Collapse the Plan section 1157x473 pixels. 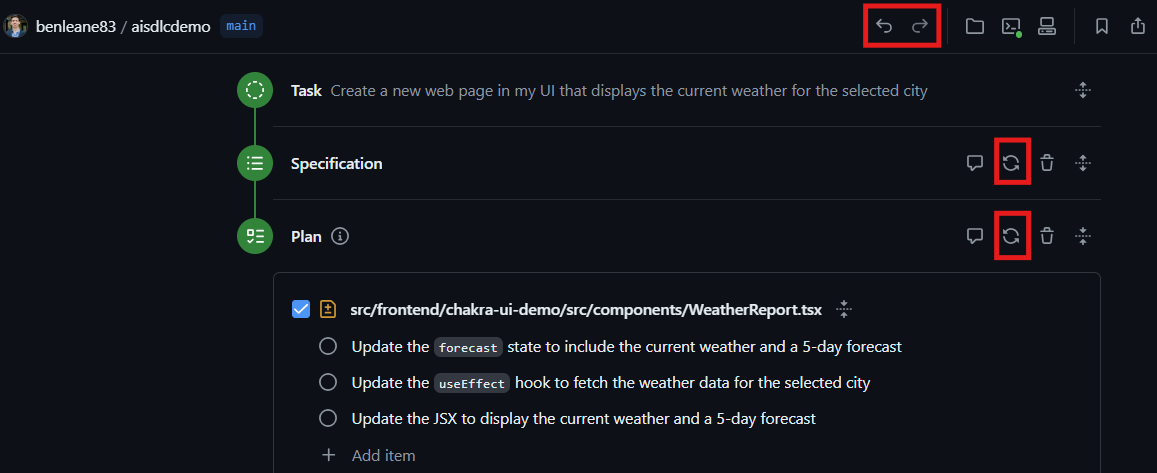tap(1082, 236)
